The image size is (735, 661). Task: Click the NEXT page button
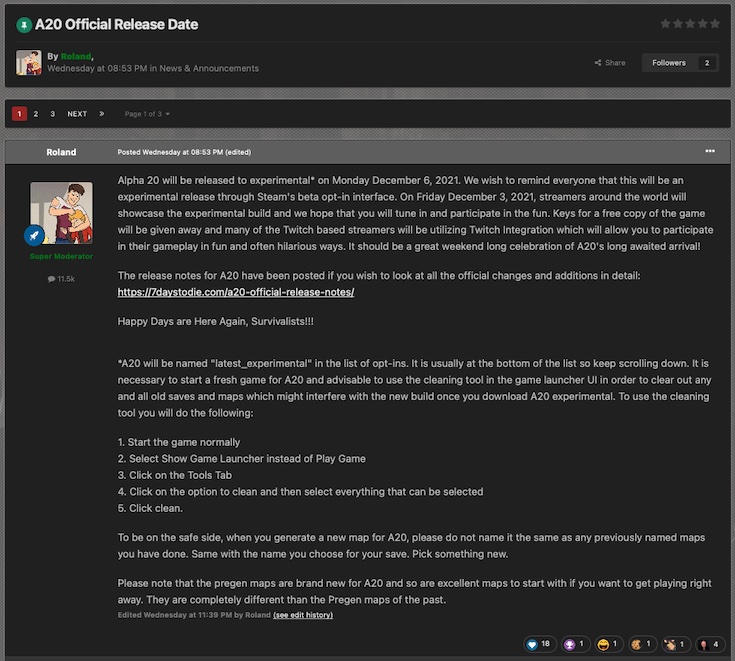(77, 114)
